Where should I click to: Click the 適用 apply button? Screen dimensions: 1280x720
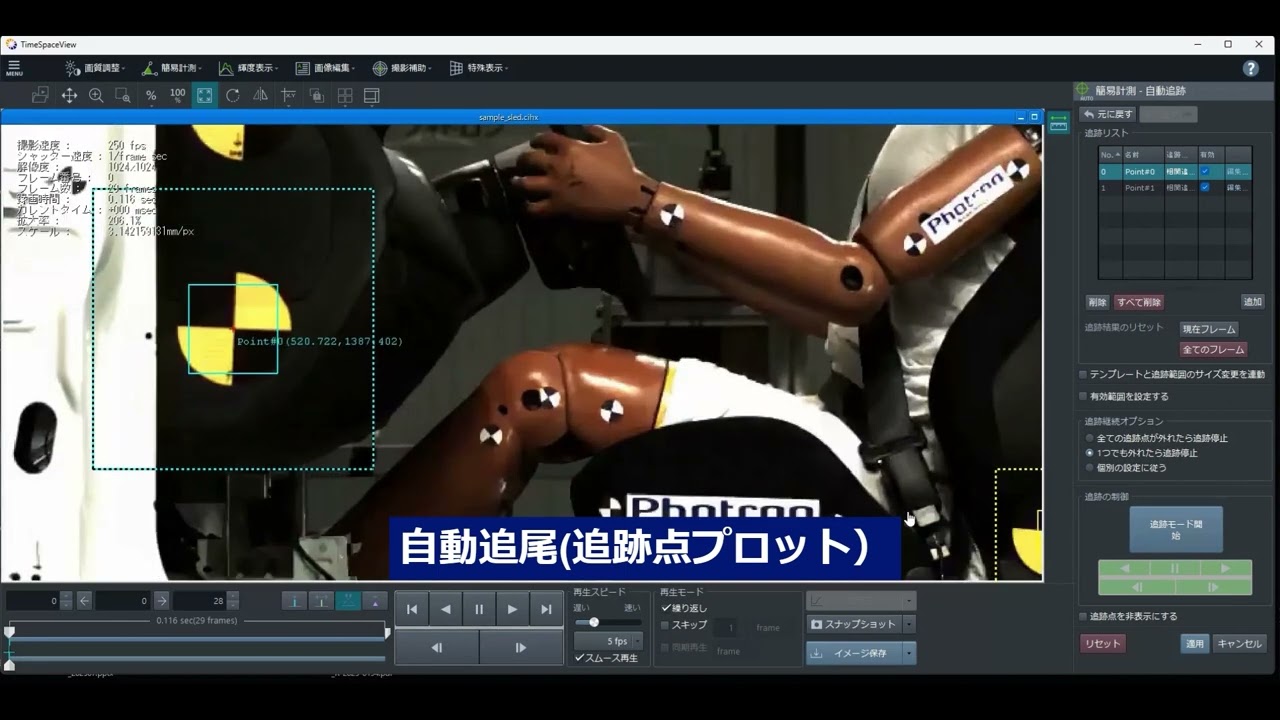[1195, 644]
